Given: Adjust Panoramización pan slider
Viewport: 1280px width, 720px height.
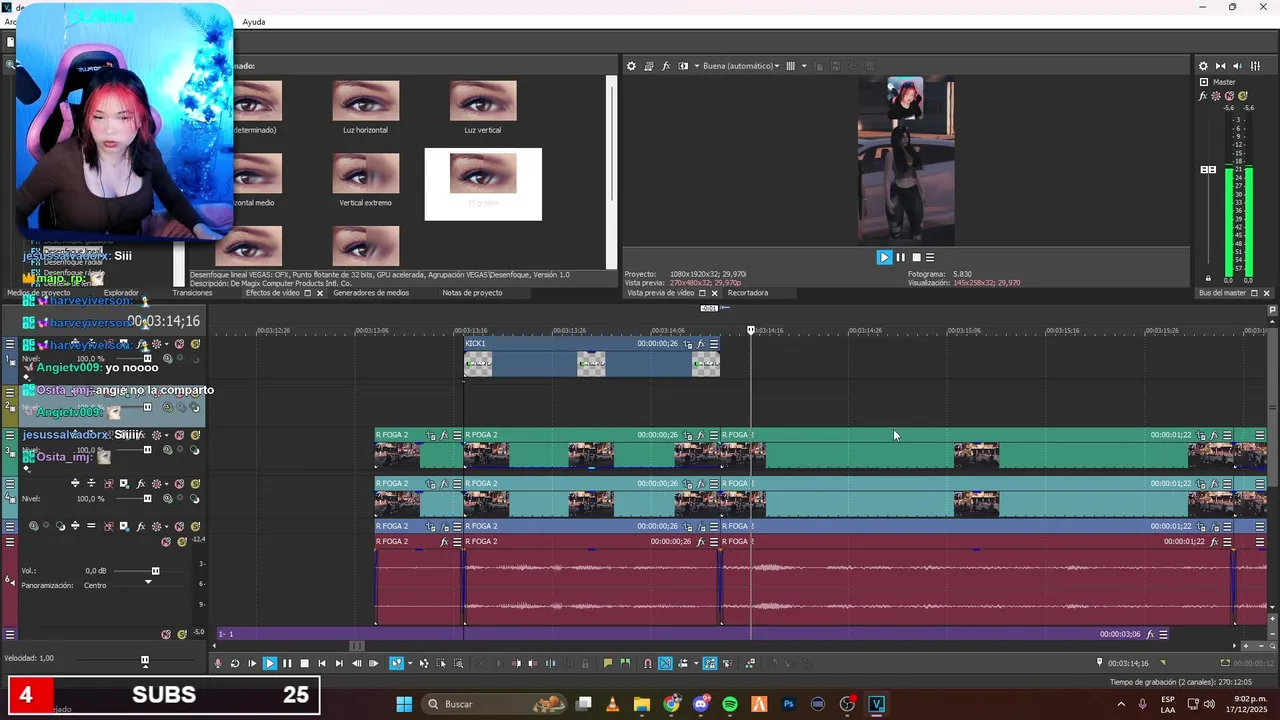Looking at the screenshot, I should pos(148,584).
